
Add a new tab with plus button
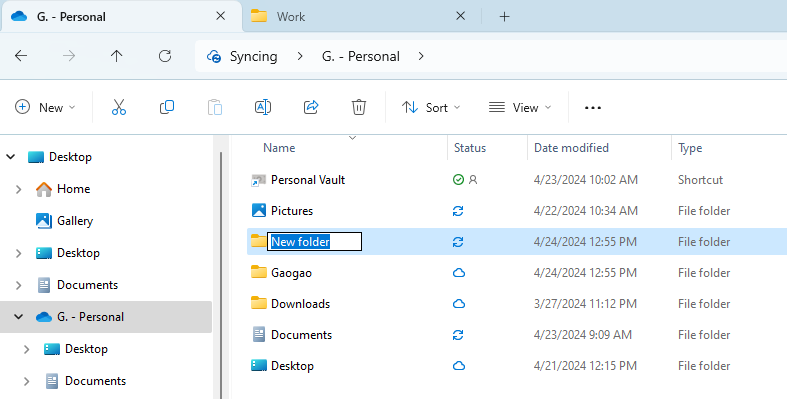tap(504, 17)
